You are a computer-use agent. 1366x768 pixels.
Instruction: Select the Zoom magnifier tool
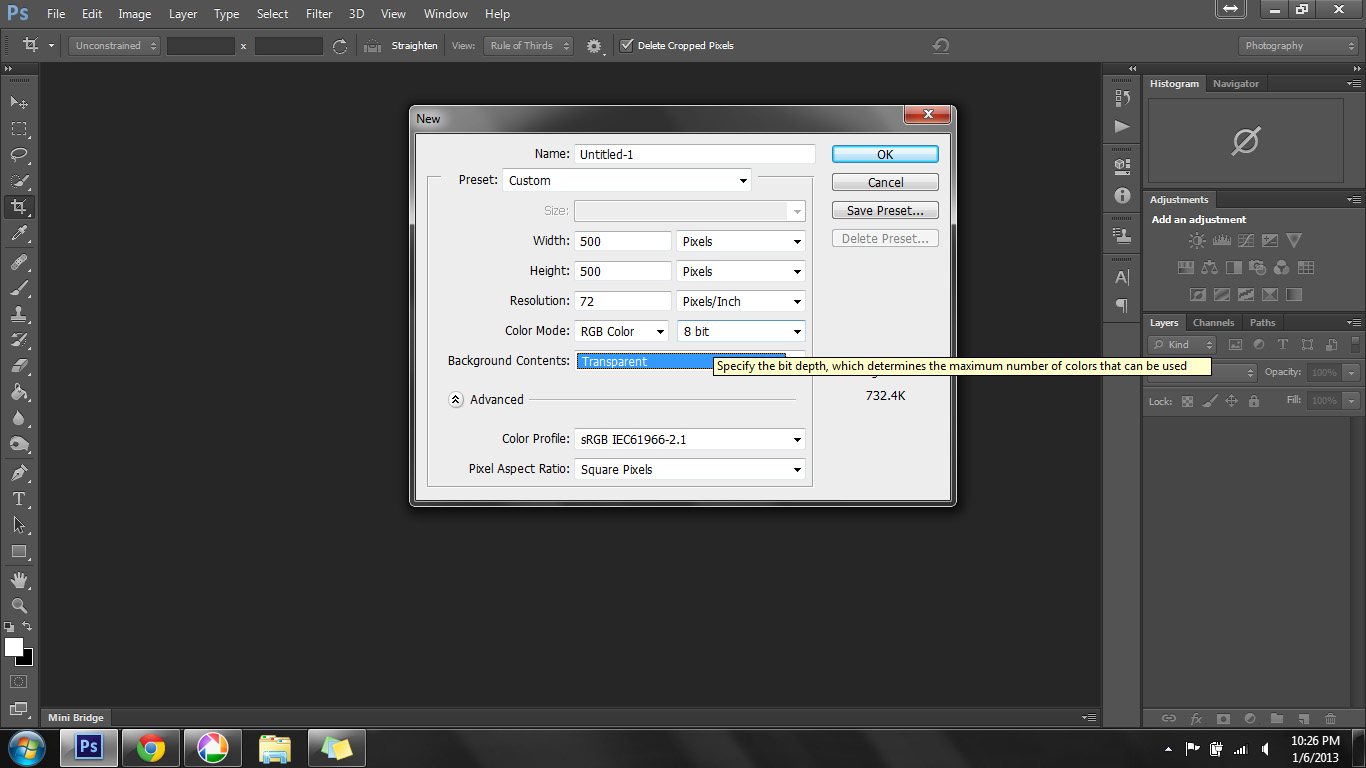point(19,606)
